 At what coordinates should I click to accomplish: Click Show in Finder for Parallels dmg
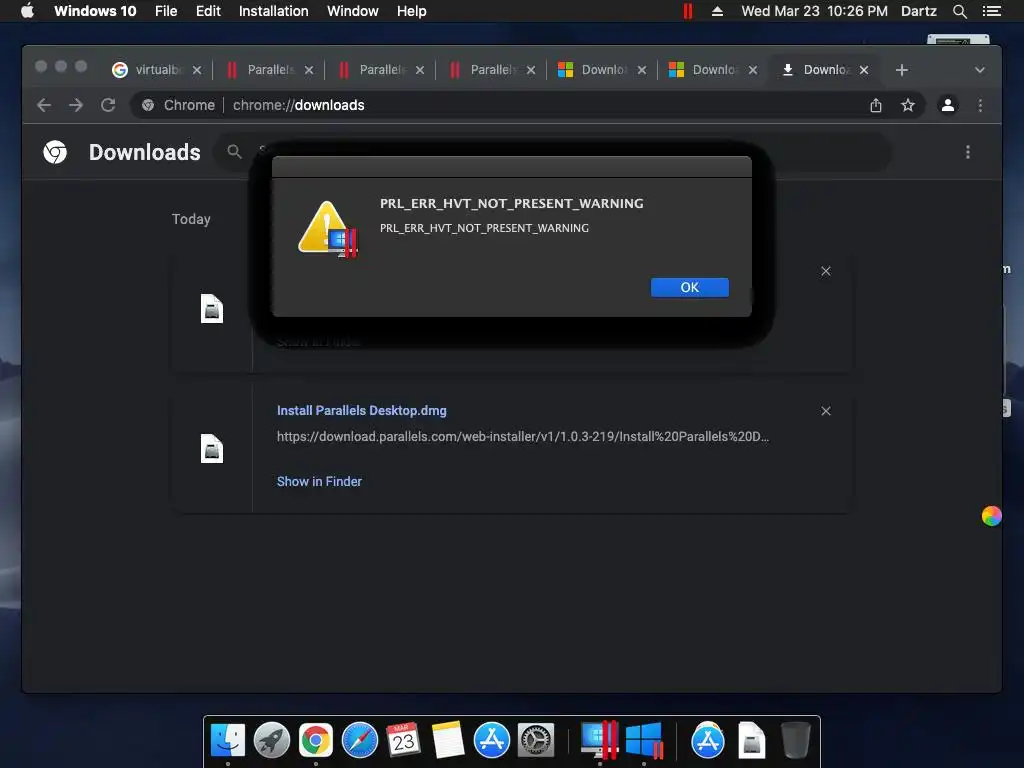pos(319,481)
